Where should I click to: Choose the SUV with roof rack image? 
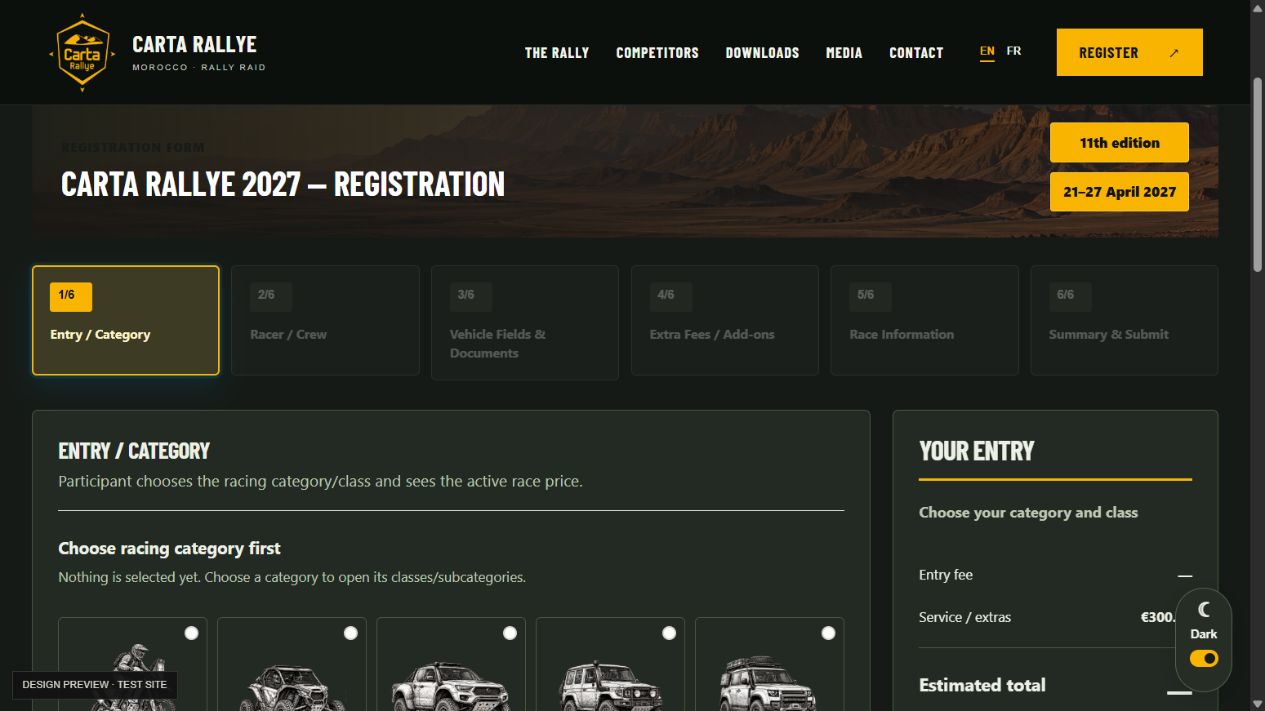pyautogui.click(x=769, y=683)
